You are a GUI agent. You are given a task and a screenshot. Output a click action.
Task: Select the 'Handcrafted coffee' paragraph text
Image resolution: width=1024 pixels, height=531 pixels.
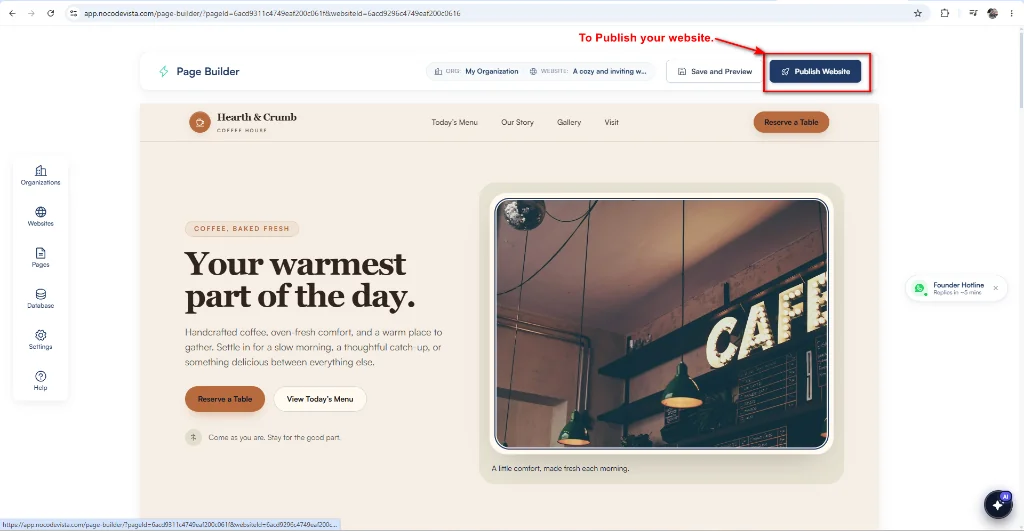tap(313, 347)
